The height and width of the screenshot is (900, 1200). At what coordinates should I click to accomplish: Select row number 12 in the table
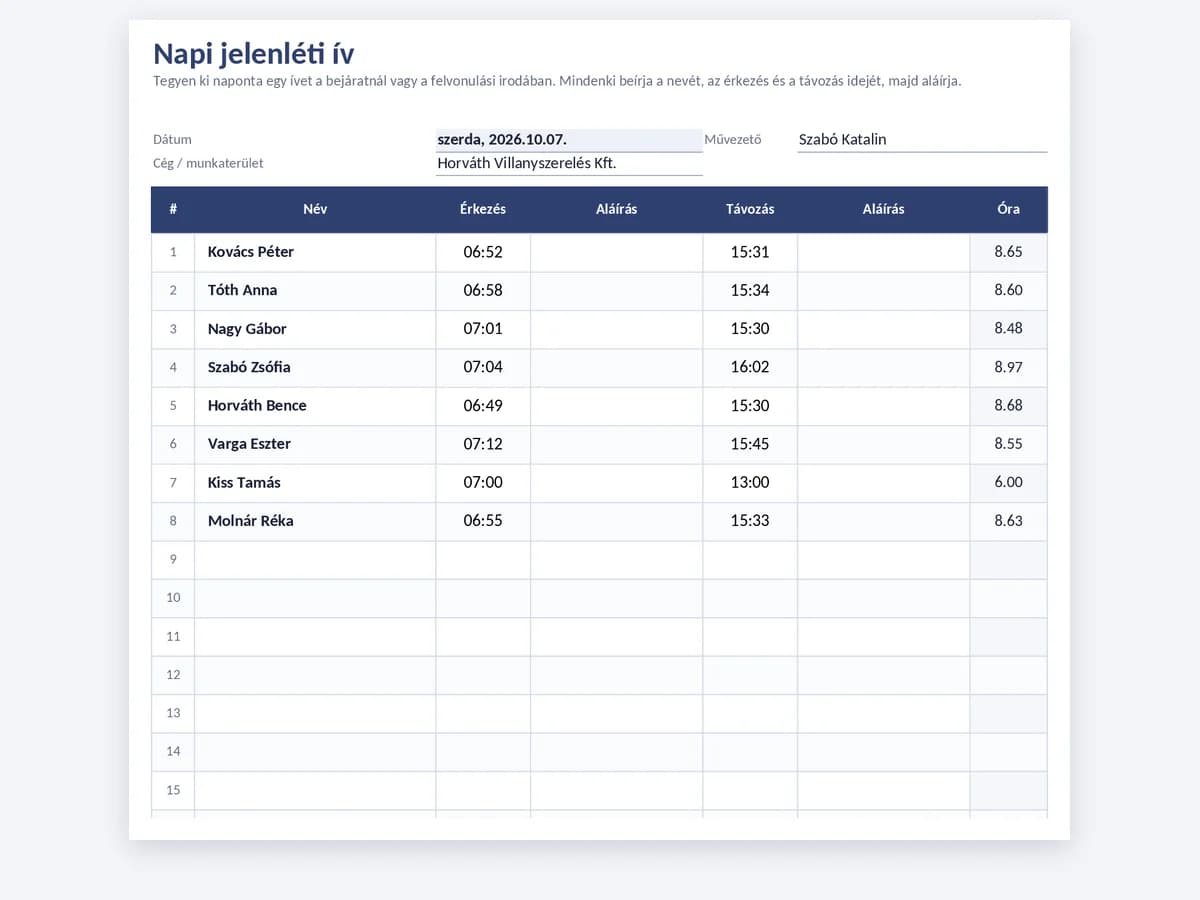173,675
